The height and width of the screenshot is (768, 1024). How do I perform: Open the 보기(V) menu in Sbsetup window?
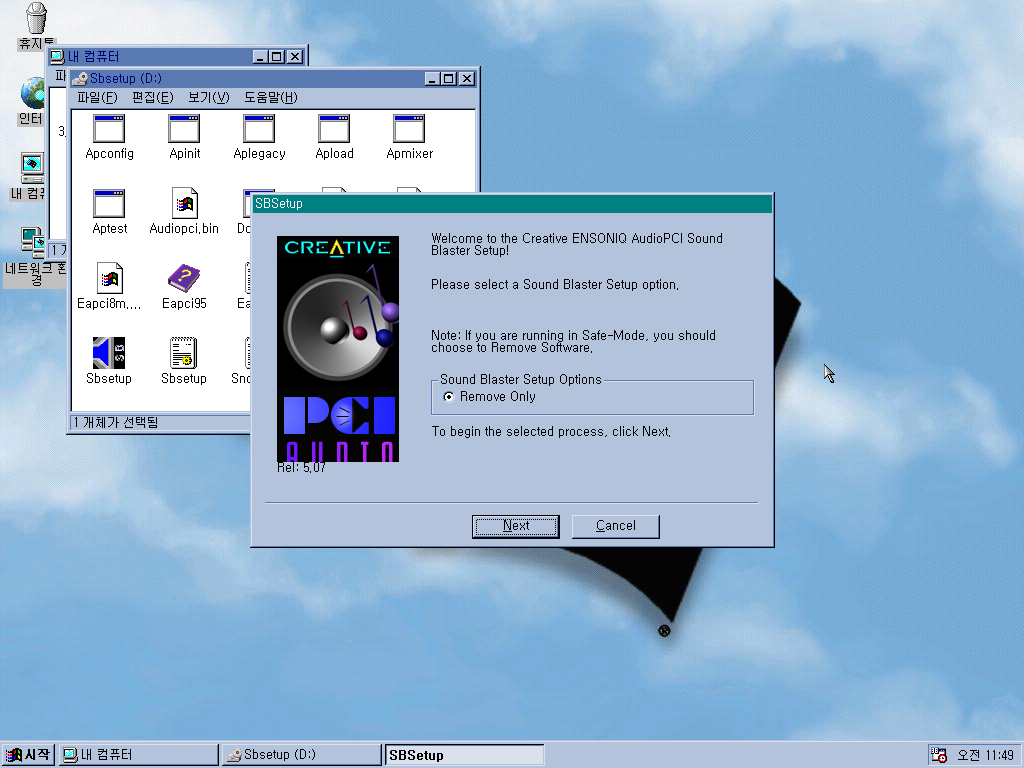pos(208,97)
